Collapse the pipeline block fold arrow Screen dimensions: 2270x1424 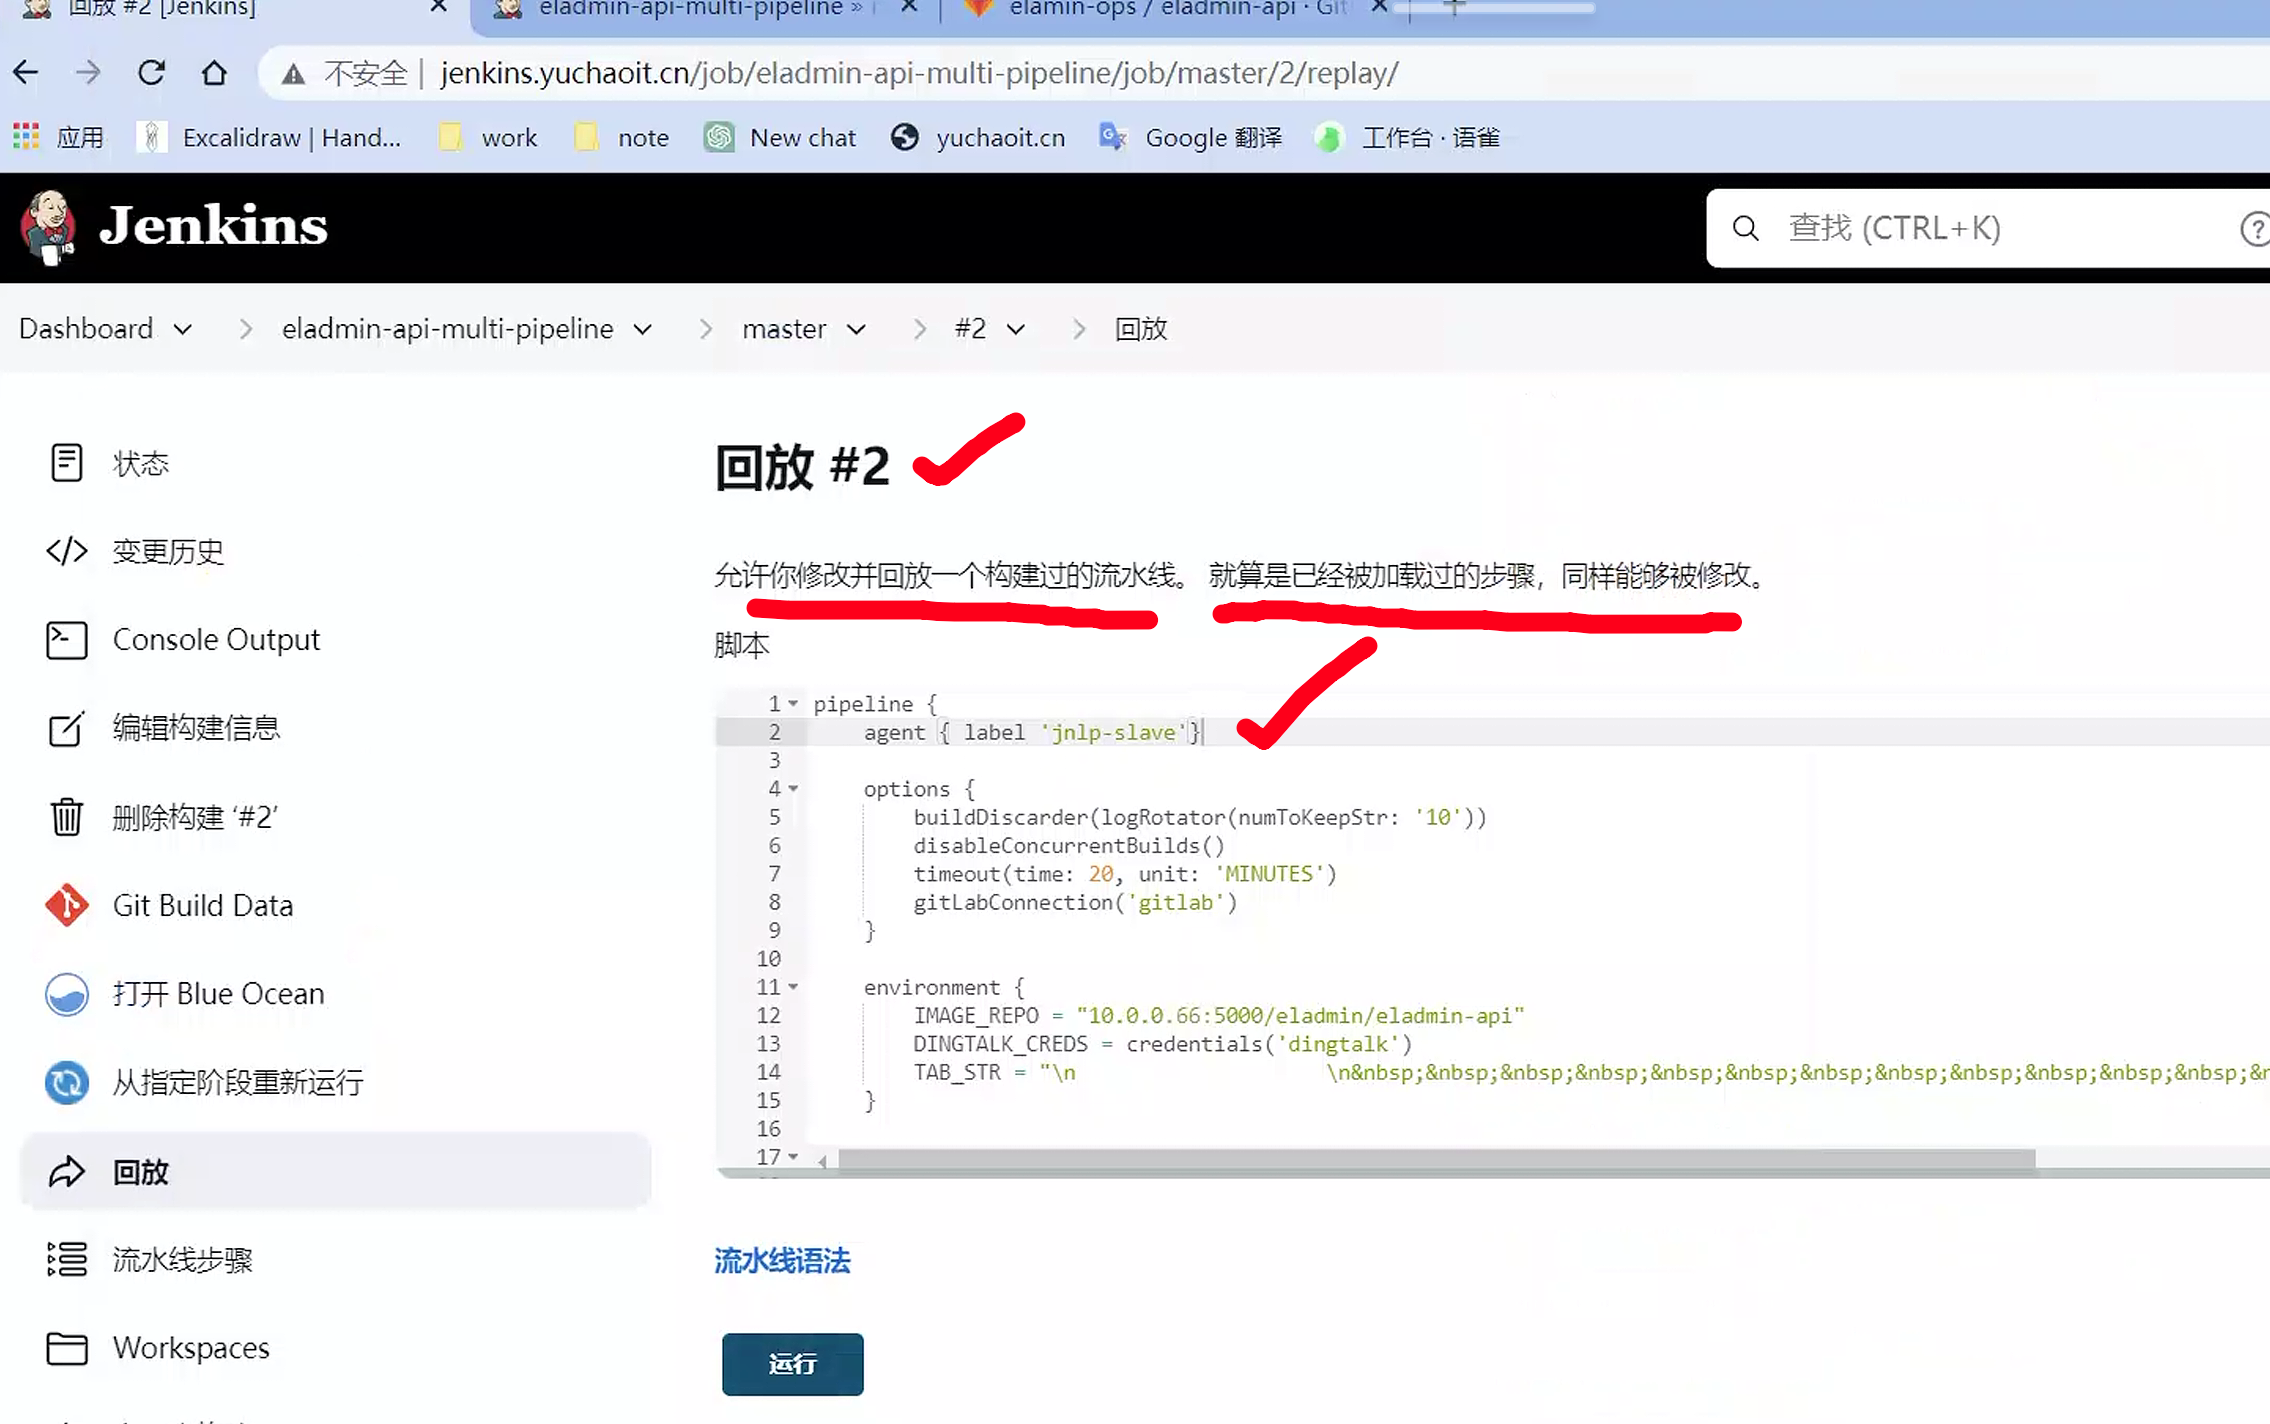pyautogui.click(x=793, y=704)
